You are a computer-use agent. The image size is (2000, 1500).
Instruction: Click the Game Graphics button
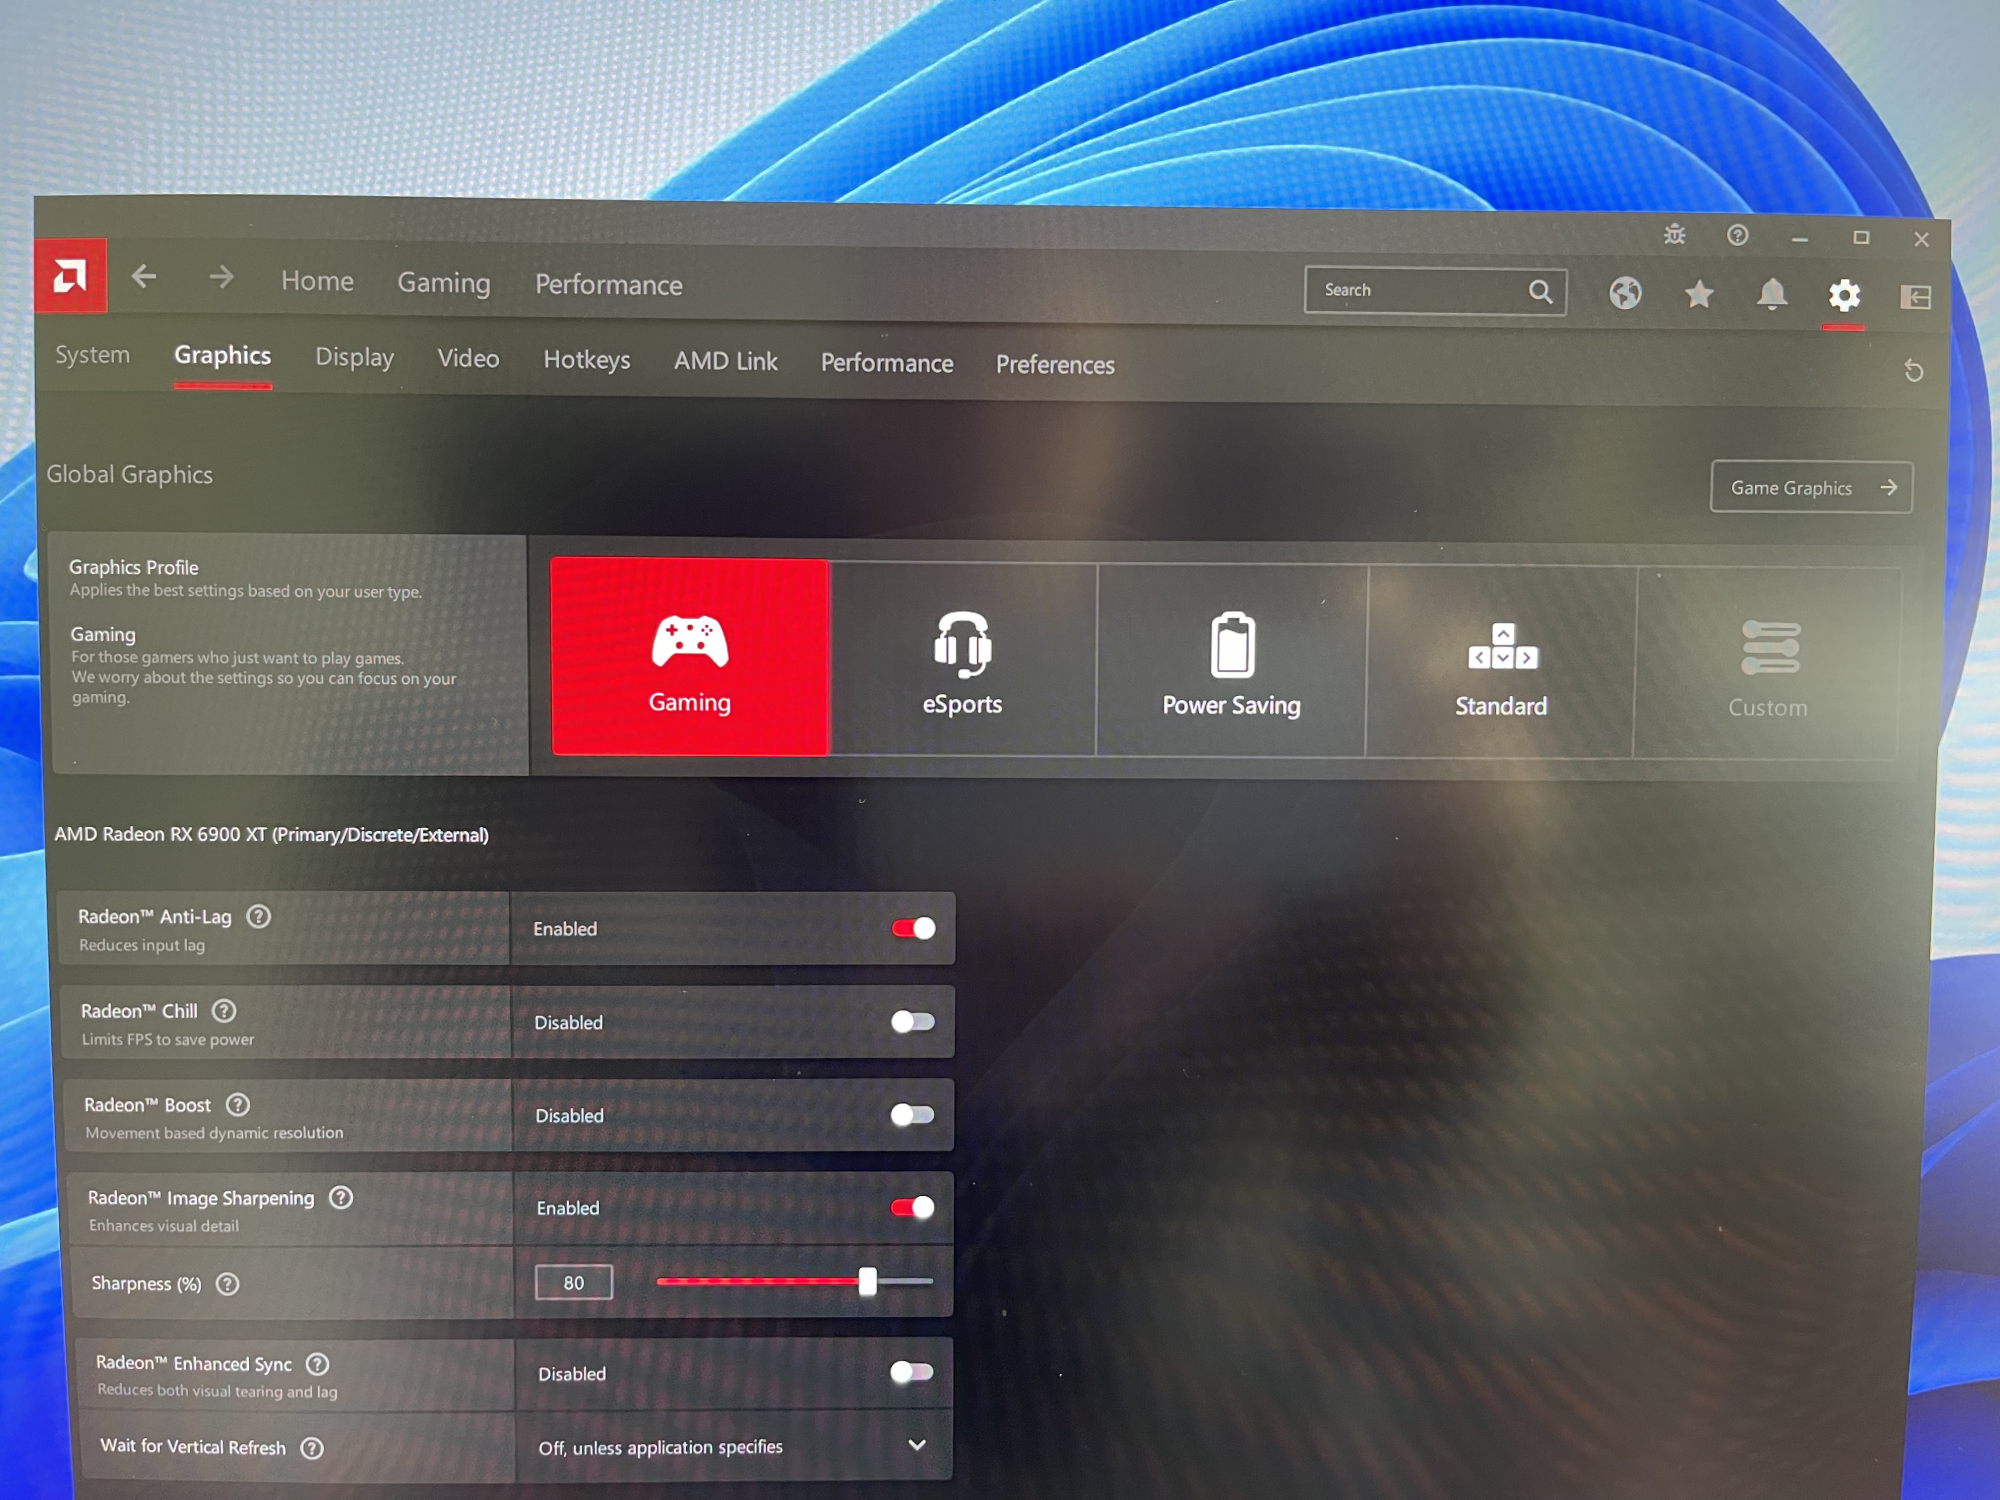pyautogui.click(x=1810, y=487)
